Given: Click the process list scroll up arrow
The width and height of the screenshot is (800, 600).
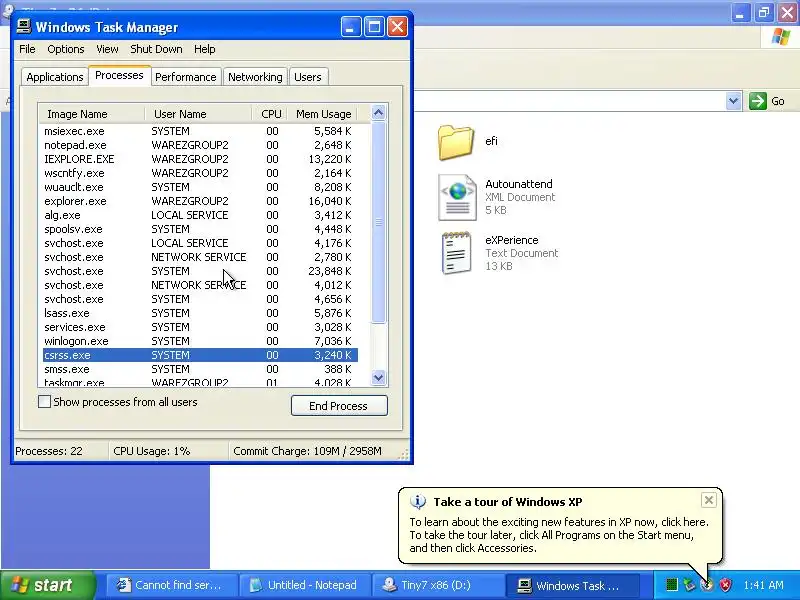Looking at the screenshot, I should (x=379, y=112).
